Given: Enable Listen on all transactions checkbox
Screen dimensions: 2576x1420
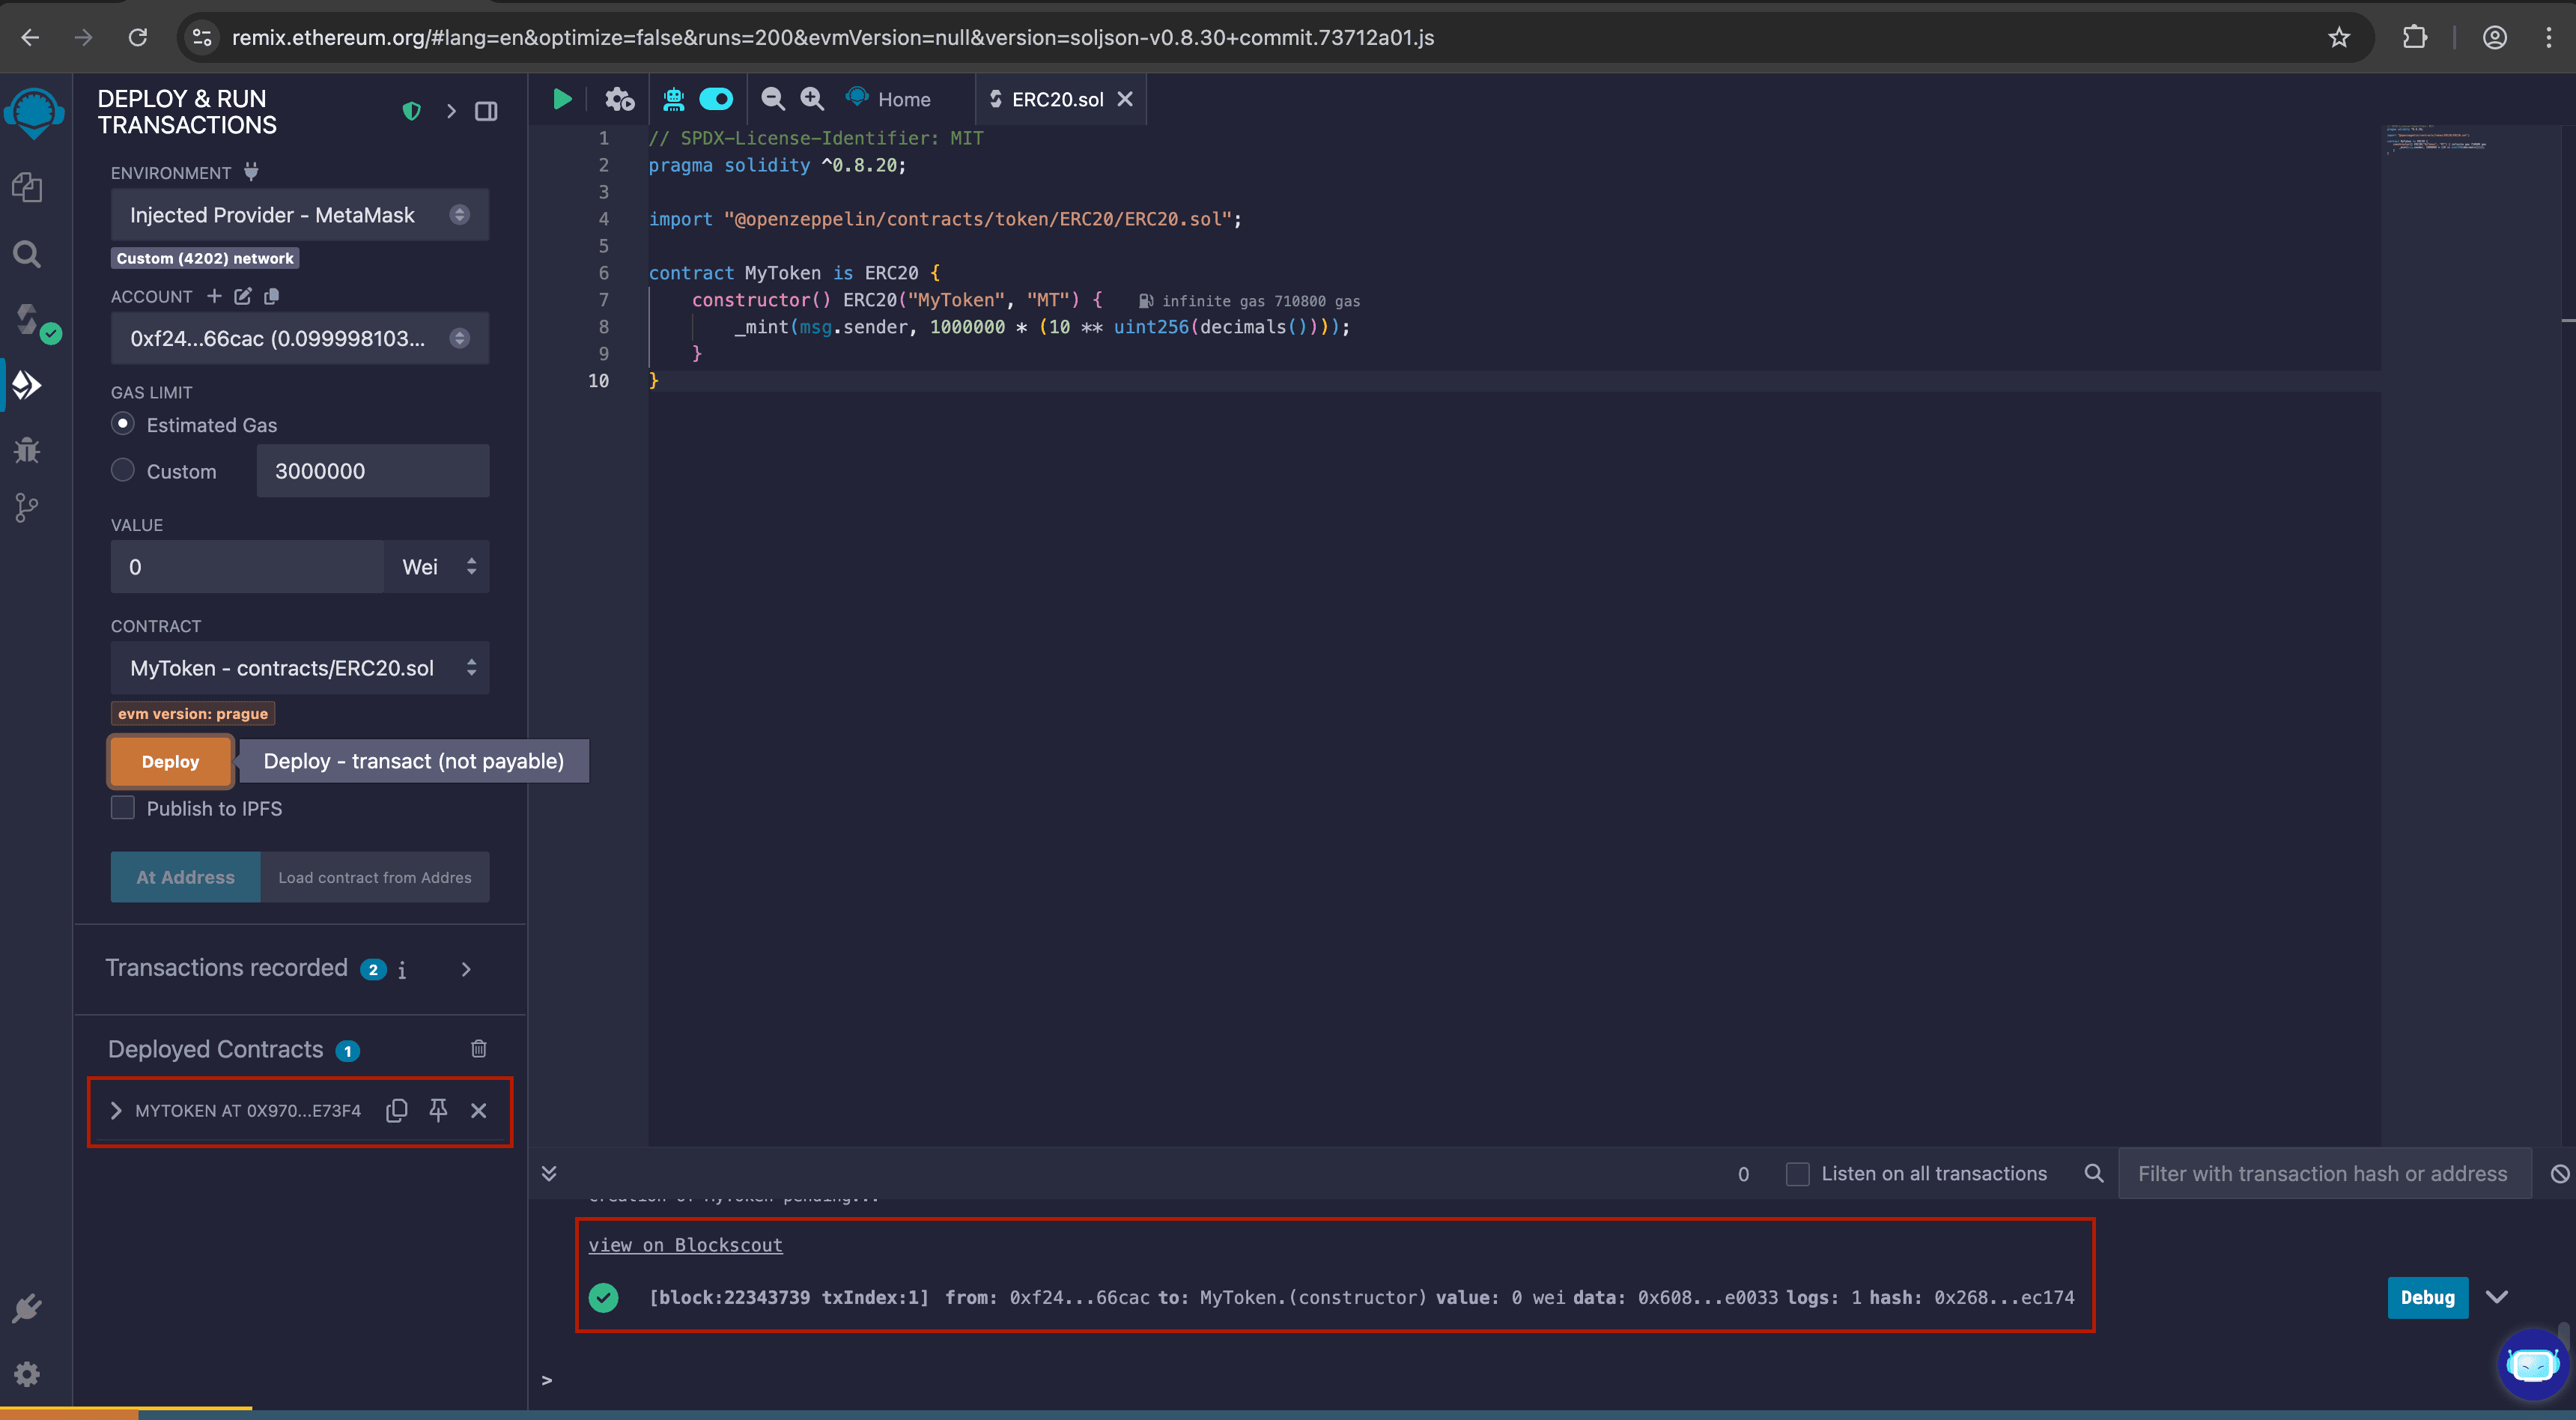Looking at the screenshot, I should [1797, 1173].
